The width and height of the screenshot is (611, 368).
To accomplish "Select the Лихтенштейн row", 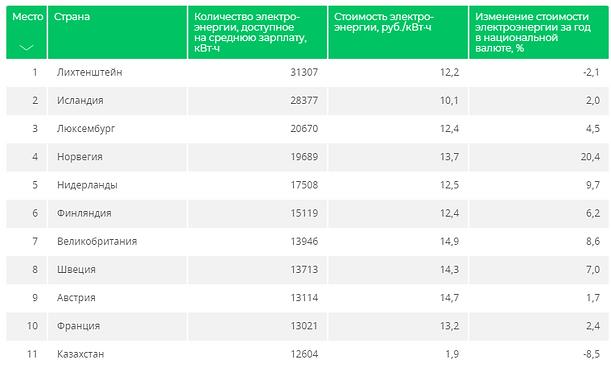I will pos(307,73).
